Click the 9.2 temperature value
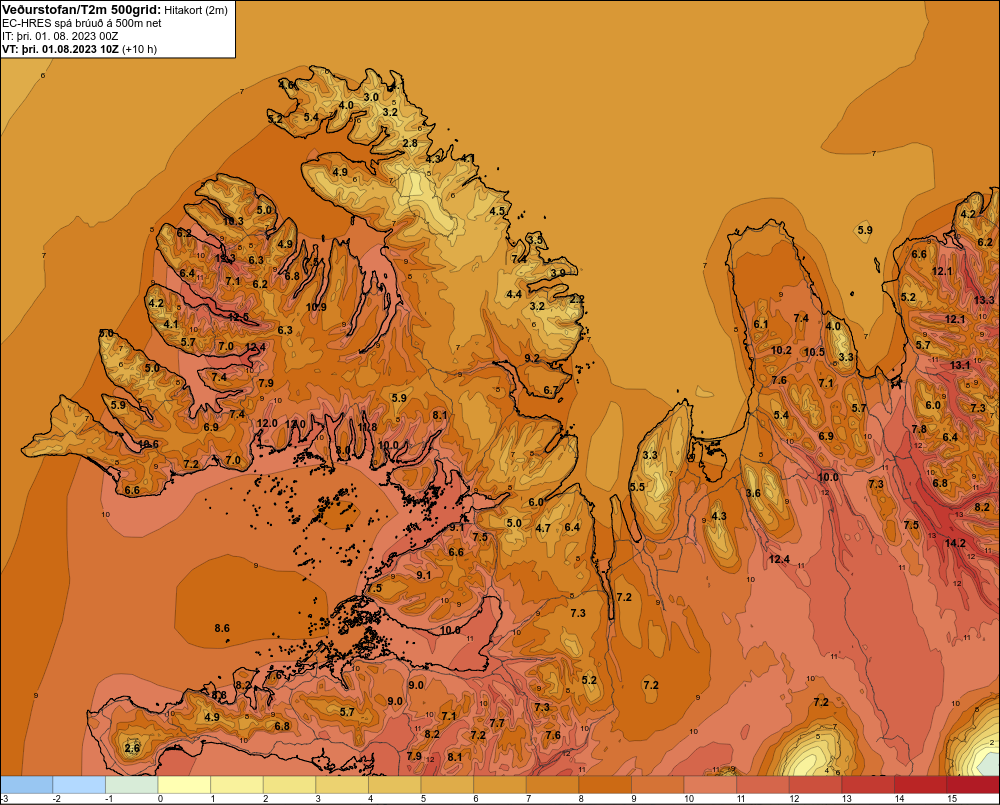Screen dimensions: 1000x805 point(532,358)
